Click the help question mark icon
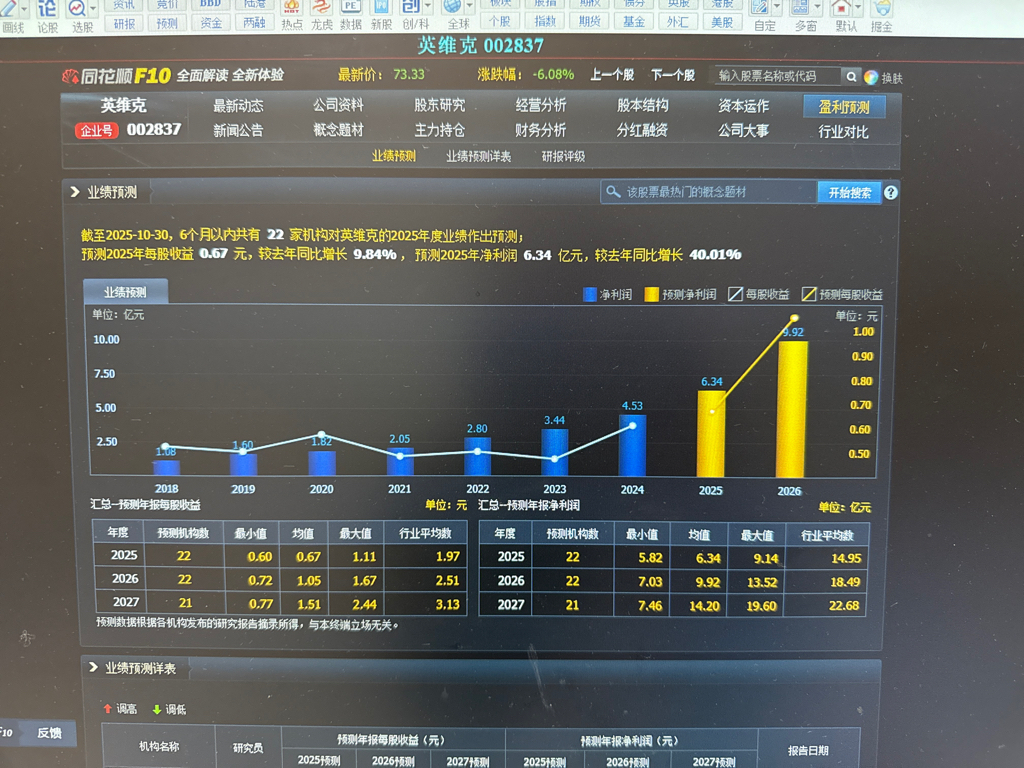The height and width of the screenshot is (768, 1024). pos(891,193)
